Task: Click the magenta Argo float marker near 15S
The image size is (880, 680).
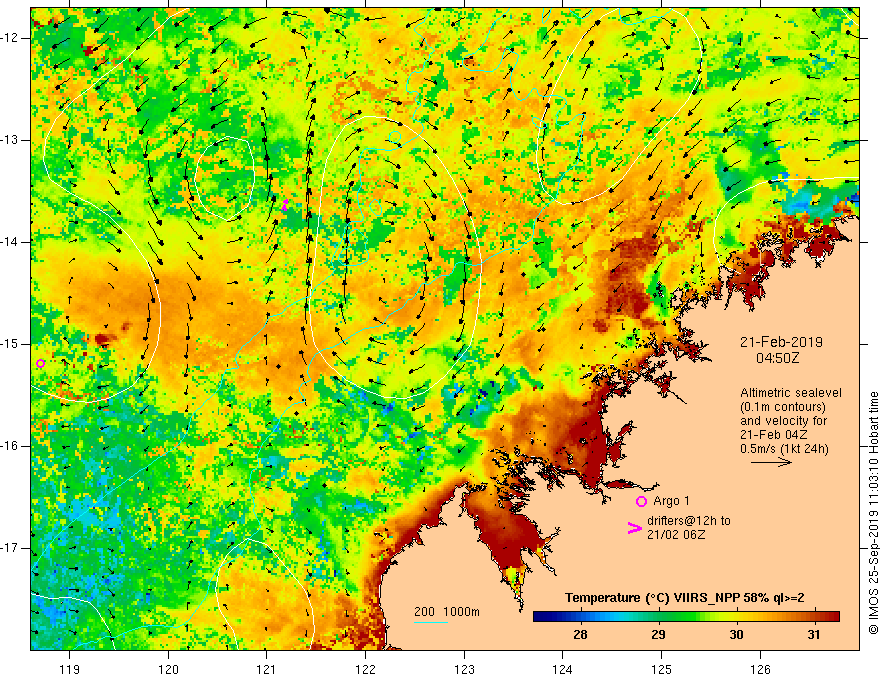Action: pos(40,364)
